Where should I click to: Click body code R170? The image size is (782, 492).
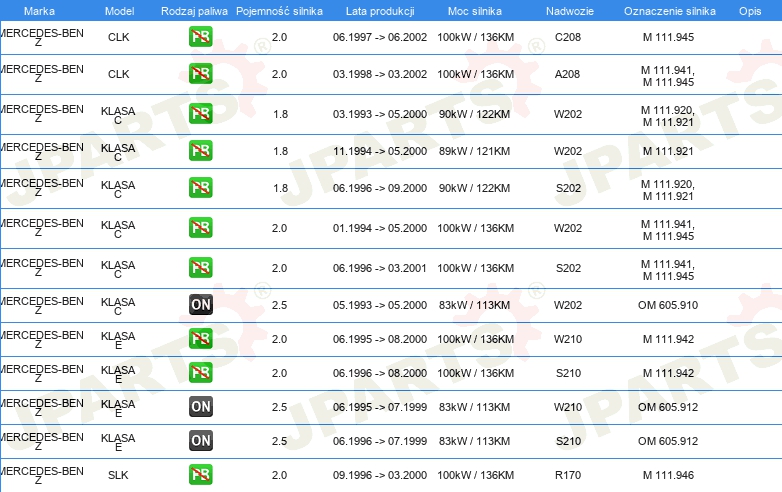(x=568, y=475)
